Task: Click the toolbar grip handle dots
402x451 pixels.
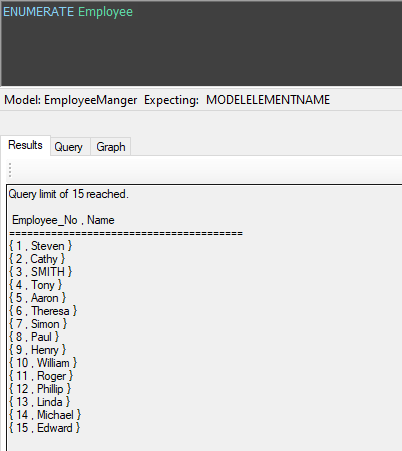Action: point(10,170)
